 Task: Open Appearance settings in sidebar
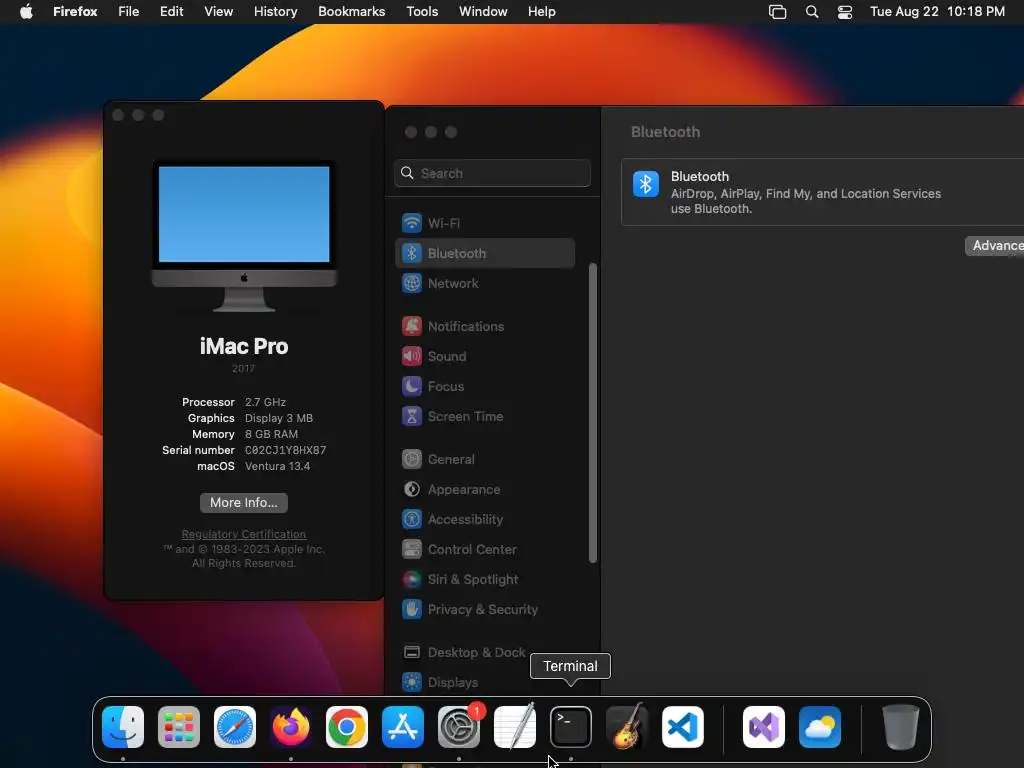click(485, 490)
